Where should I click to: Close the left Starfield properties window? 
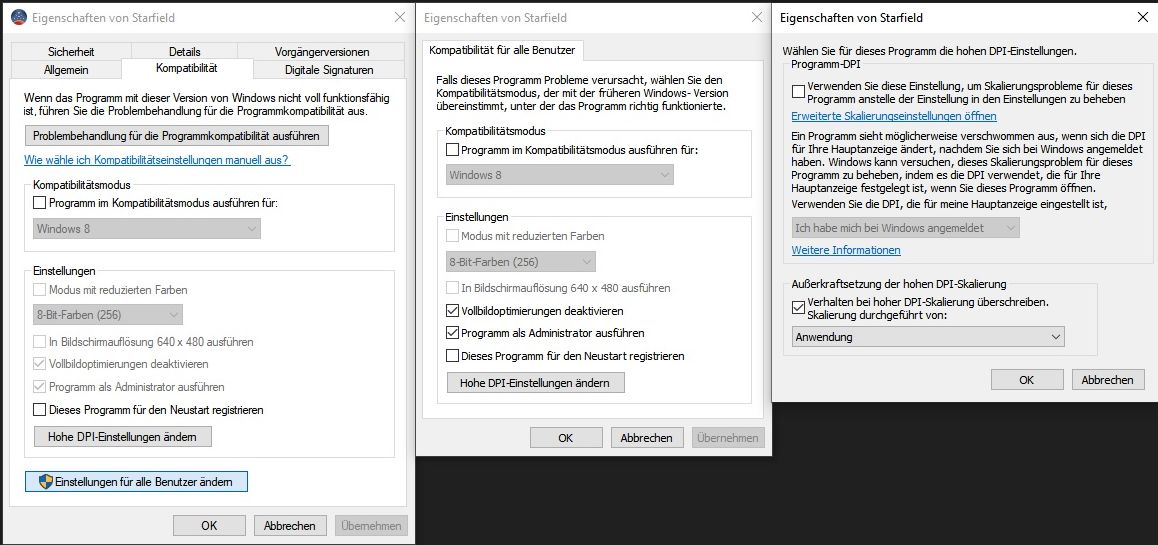[x=400, y=17]
